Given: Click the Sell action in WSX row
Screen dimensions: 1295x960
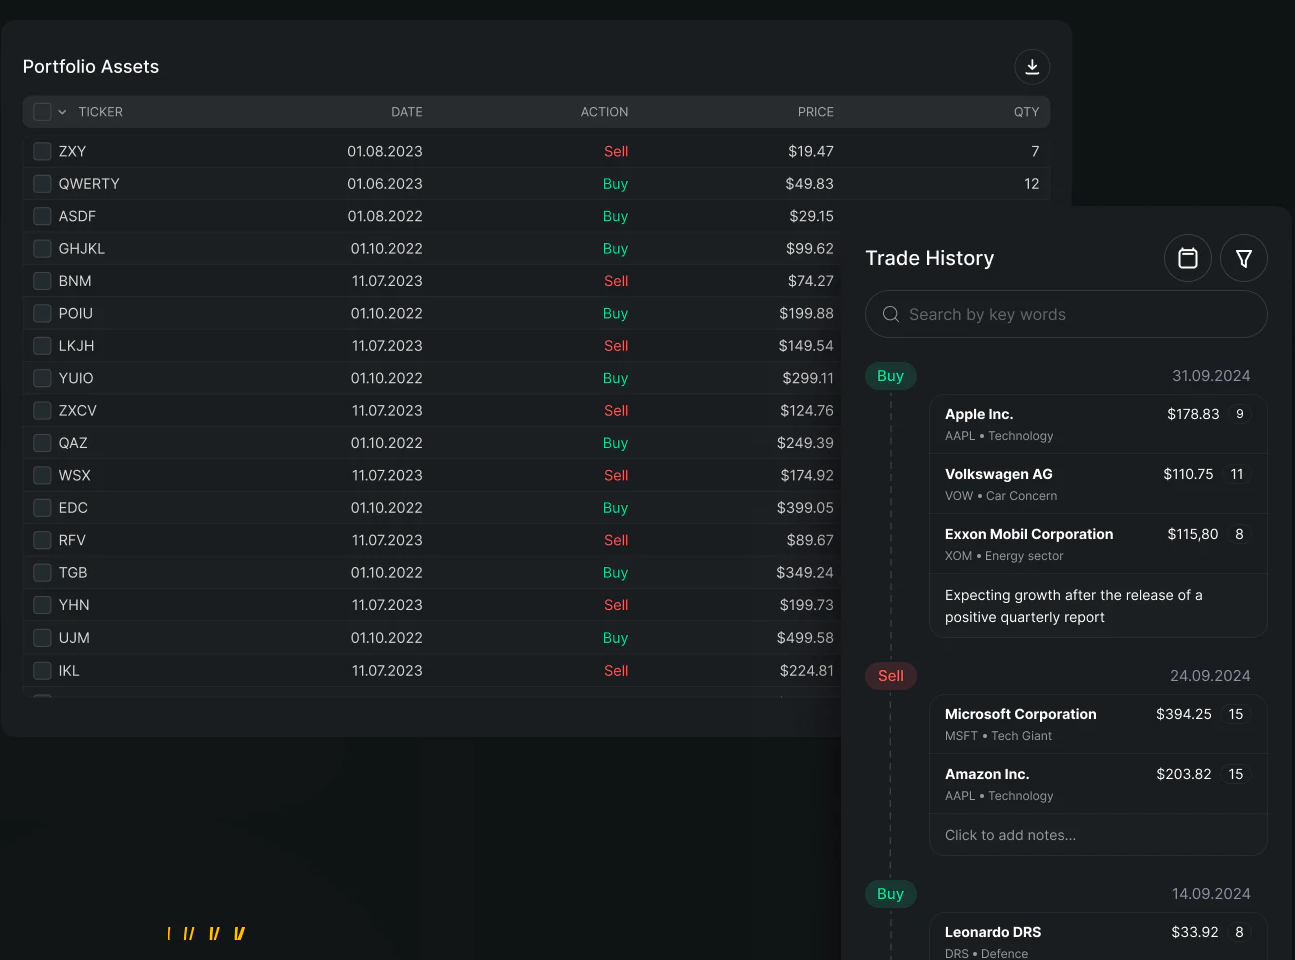Looking at the screenshot, I should pos(616,476).
